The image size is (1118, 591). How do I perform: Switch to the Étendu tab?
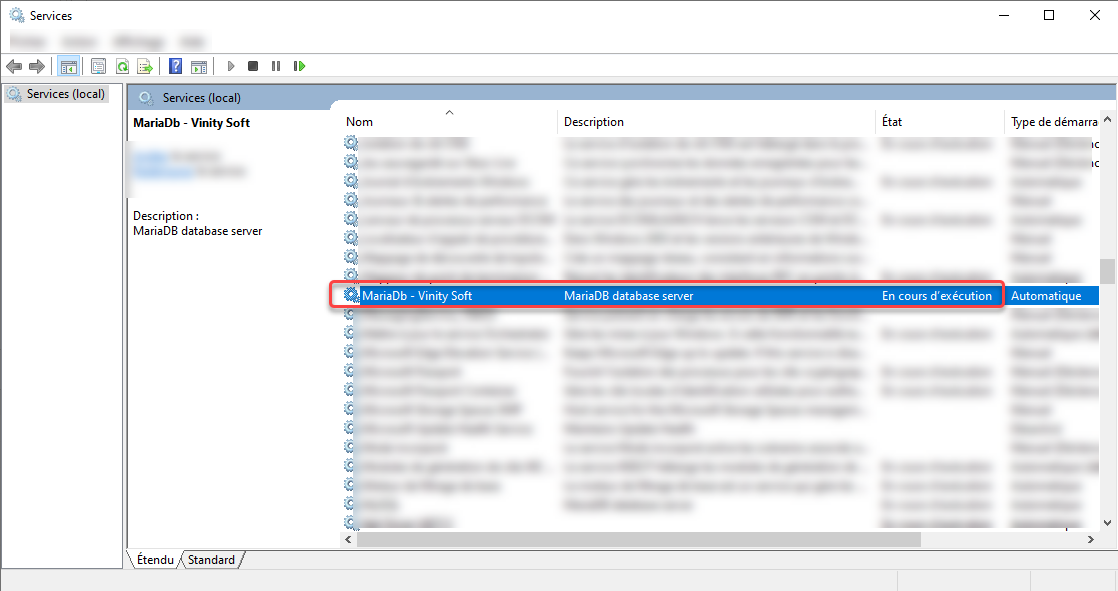tap(155, 560)
